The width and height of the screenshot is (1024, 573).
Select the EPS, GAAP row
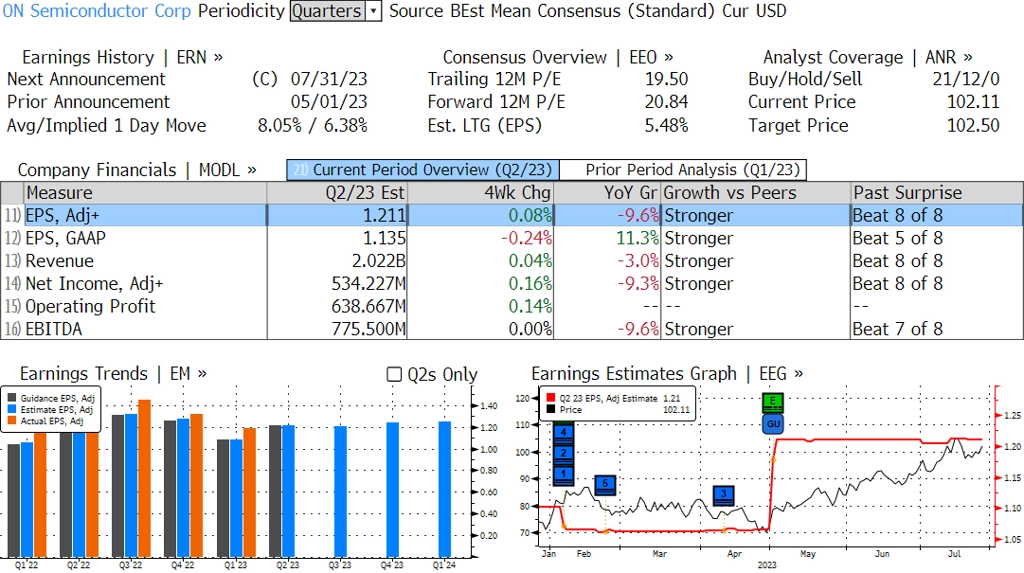[x=512, y=238]
